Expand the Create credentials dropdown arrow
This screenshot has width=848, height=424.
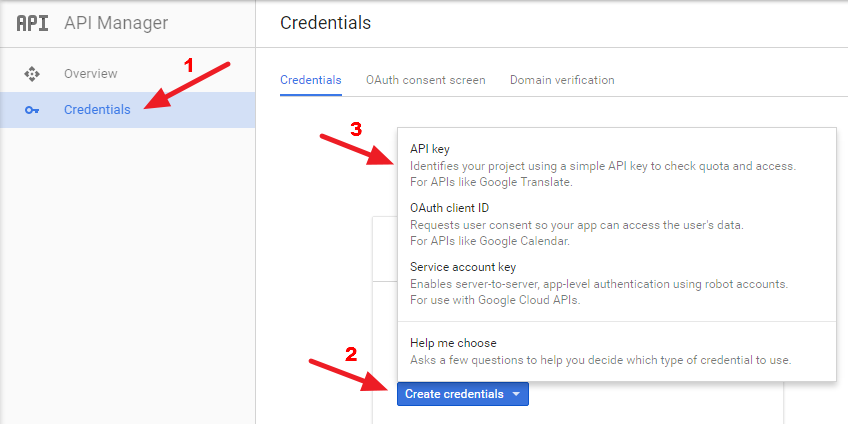516,394
